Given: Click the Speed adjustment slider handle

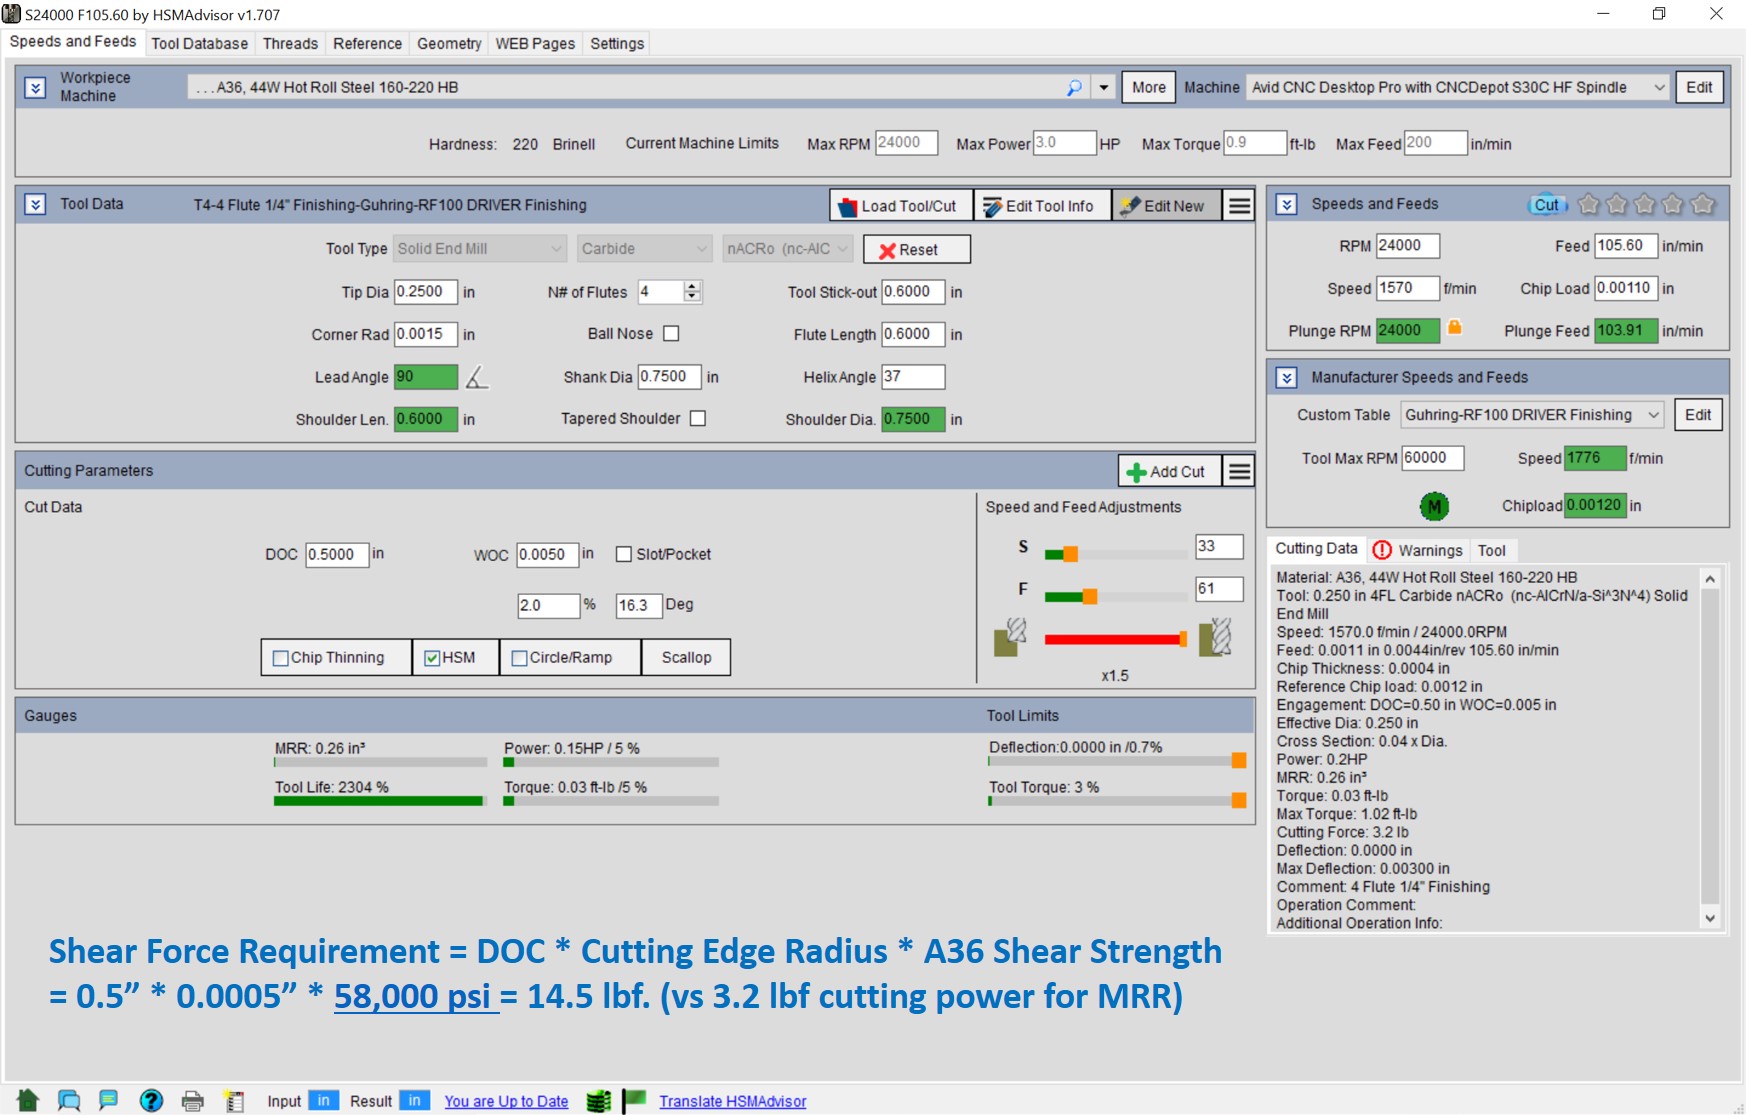Looking at the screenshot, I should pyautogui.click(x=1070, y=554).
